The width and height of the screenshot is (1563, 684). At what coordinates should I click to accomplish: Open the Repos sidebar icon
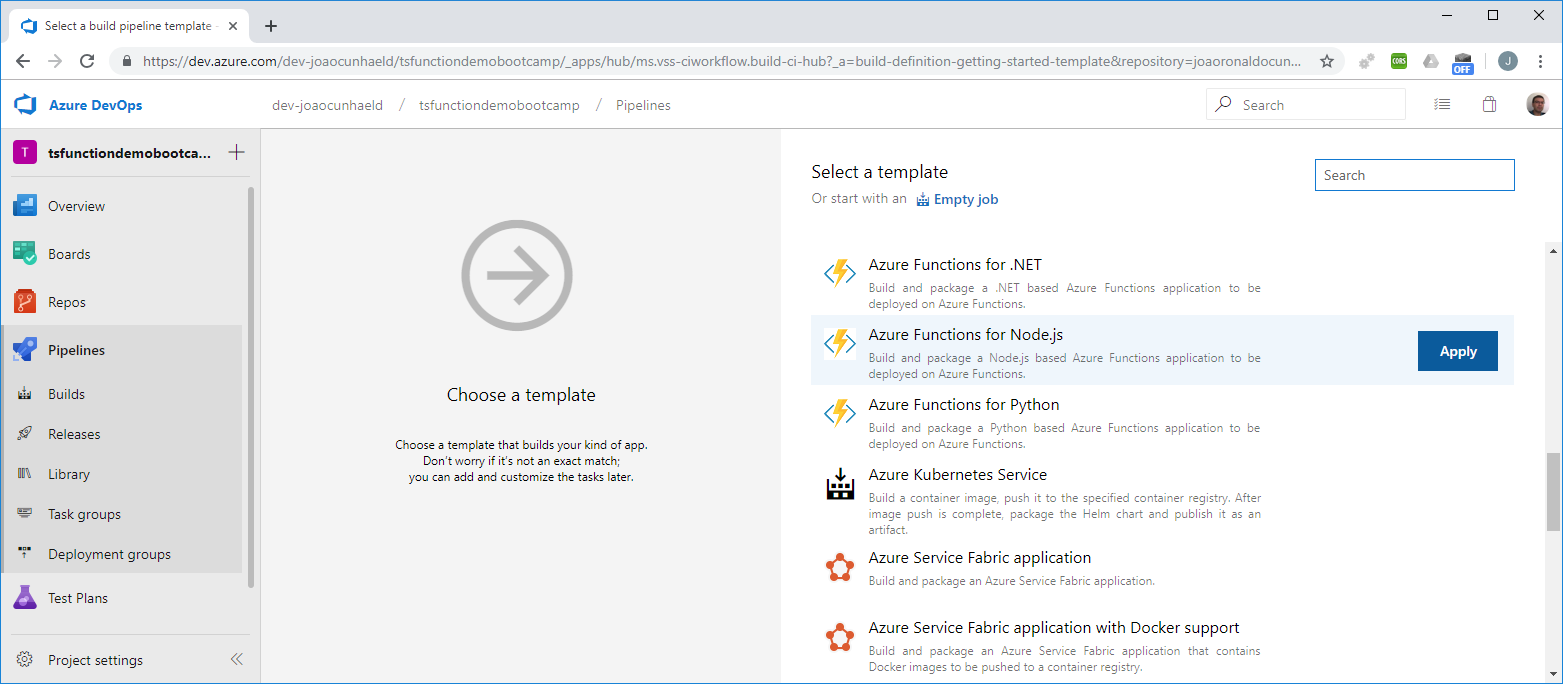click(25, 302)
